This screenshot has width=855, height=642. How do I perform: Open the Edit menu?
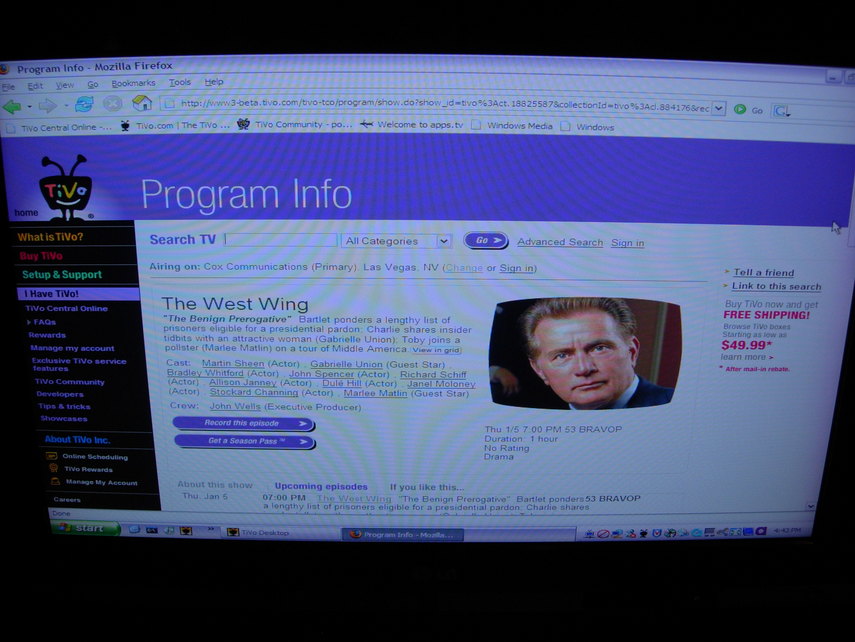35,86
